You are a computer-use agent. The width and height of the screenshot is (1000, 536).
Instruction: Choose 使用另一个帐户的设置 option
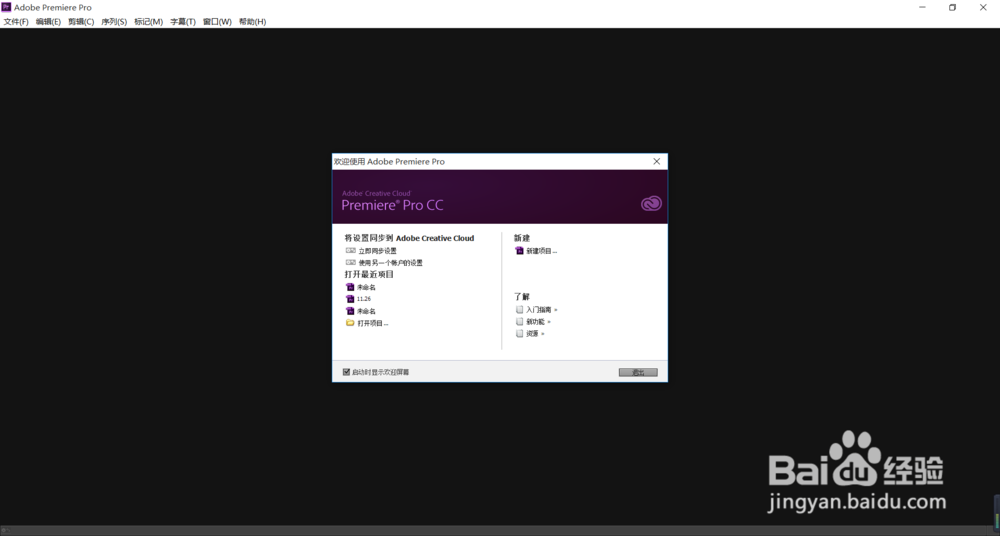pos(390,263)
